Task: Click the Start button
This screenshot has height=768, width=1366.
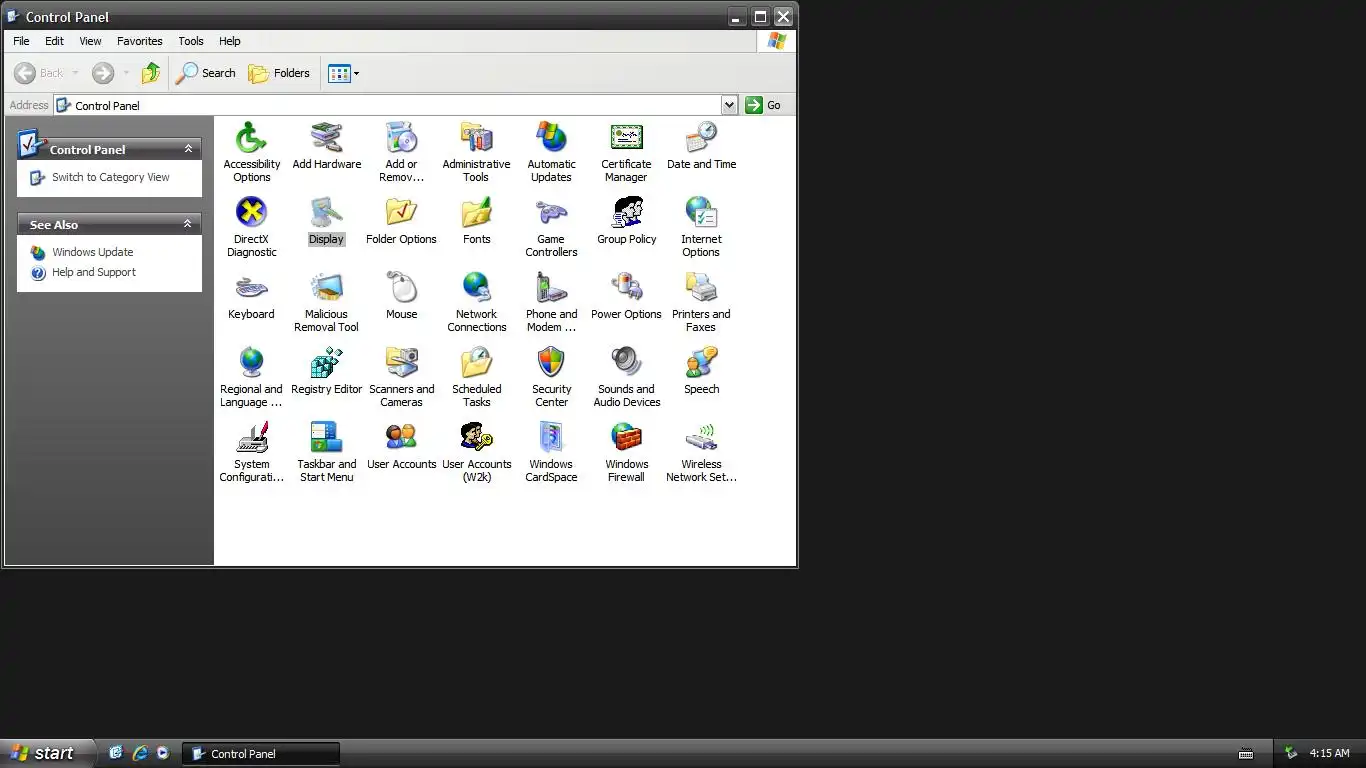Action: (46, 753)
